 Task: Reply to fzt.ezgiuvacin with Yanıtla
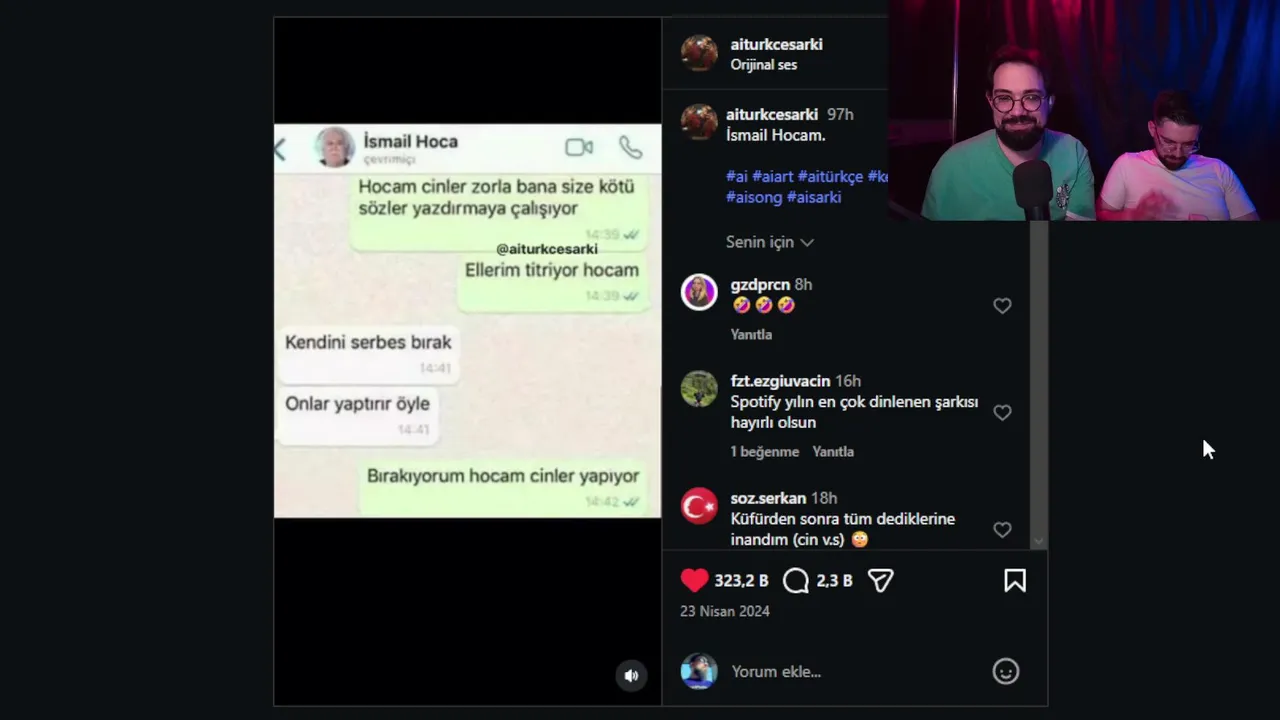click(833, 452)
